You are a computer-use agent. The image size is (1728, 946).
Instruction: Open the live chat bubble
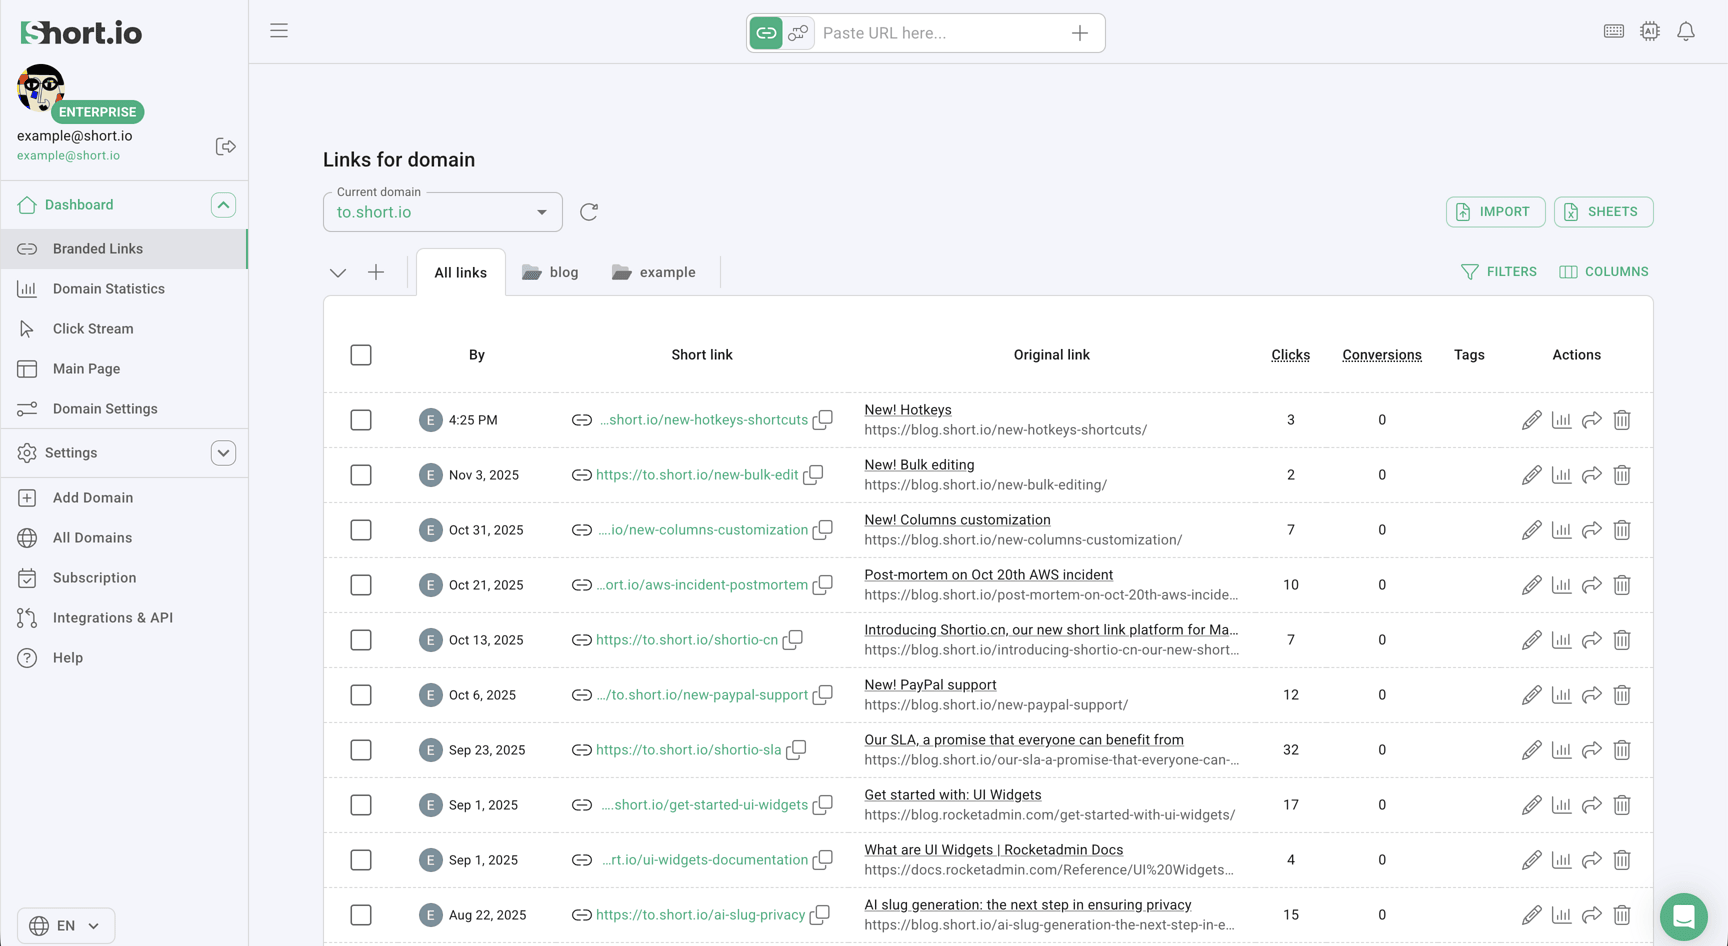click(1683, 917)
